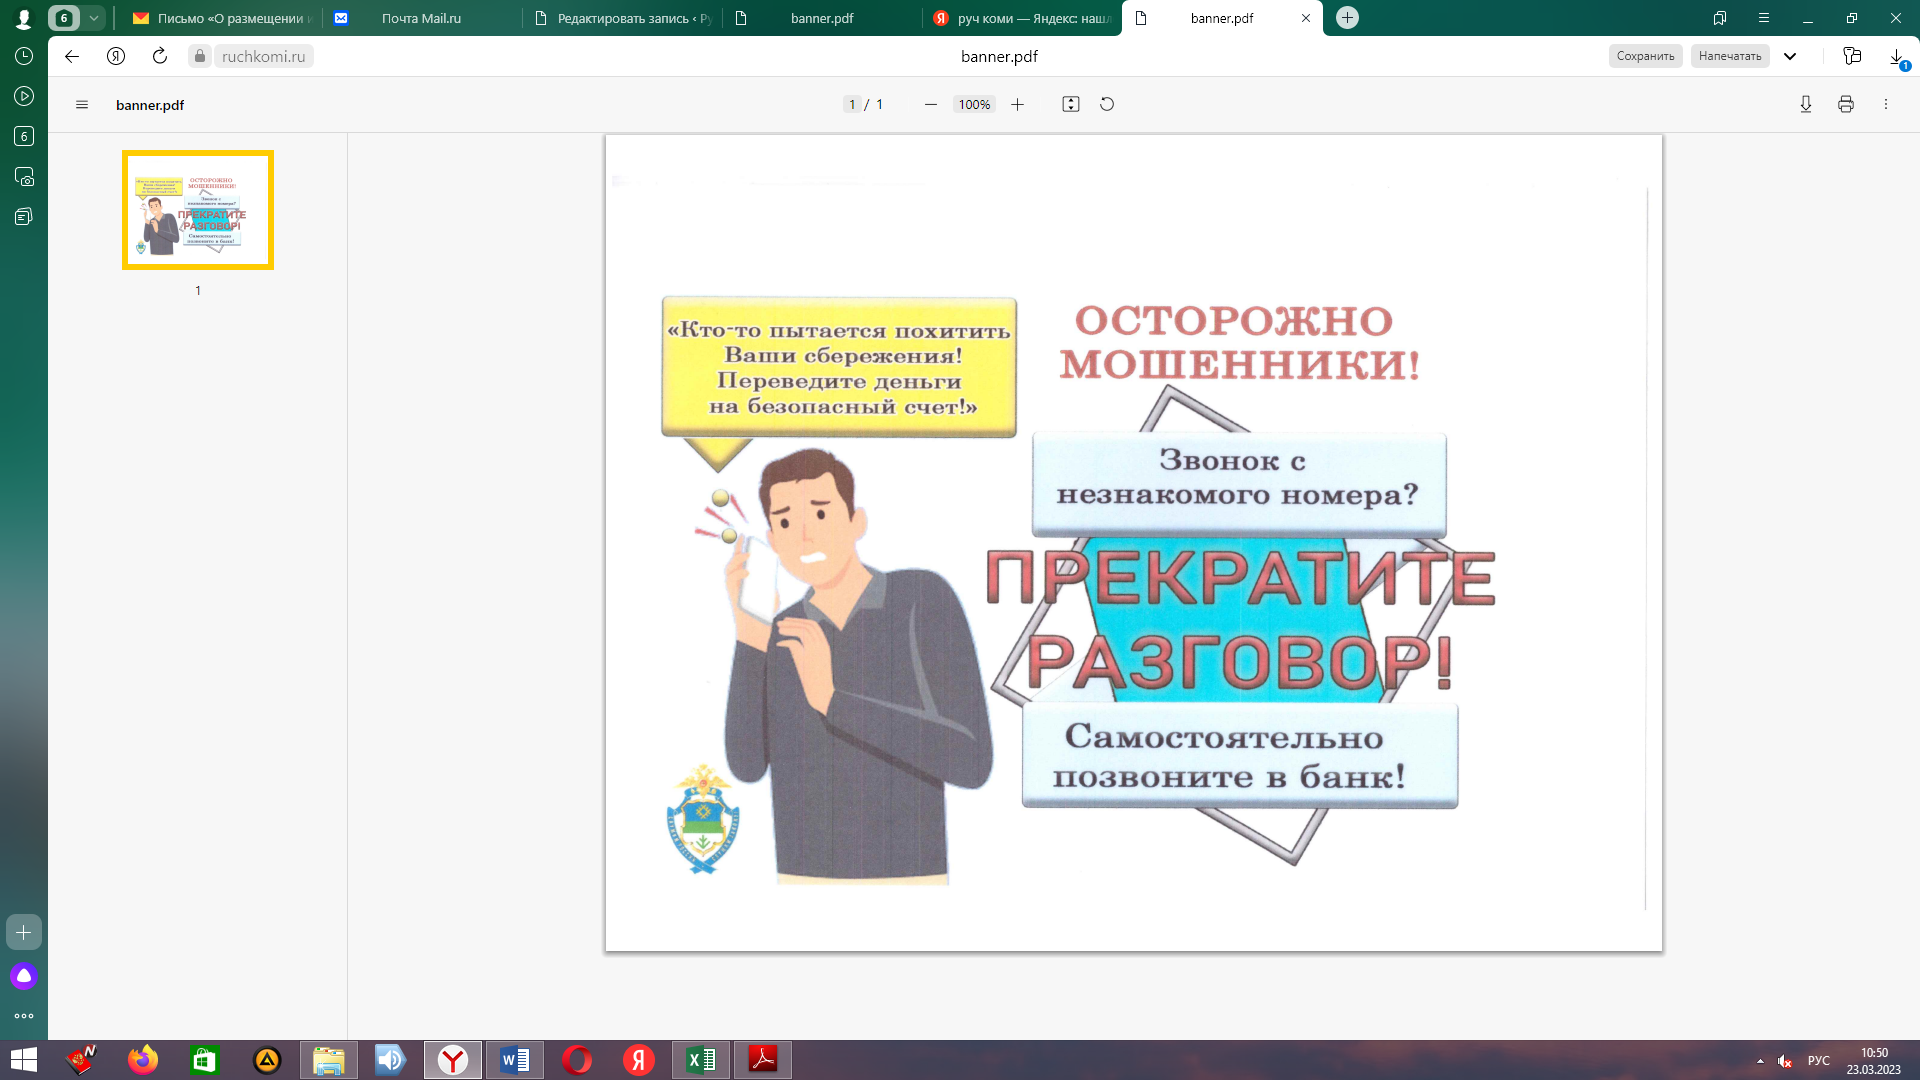This screenshot has width=1920, height=1080.
Task: Show hidden system tray icons
Action: pos(1760,1061)
